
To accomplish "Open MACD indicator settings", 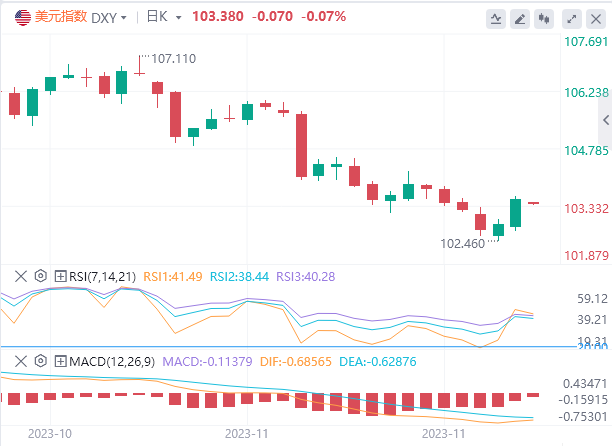I will pyautogui.click(x=41, y=361).
